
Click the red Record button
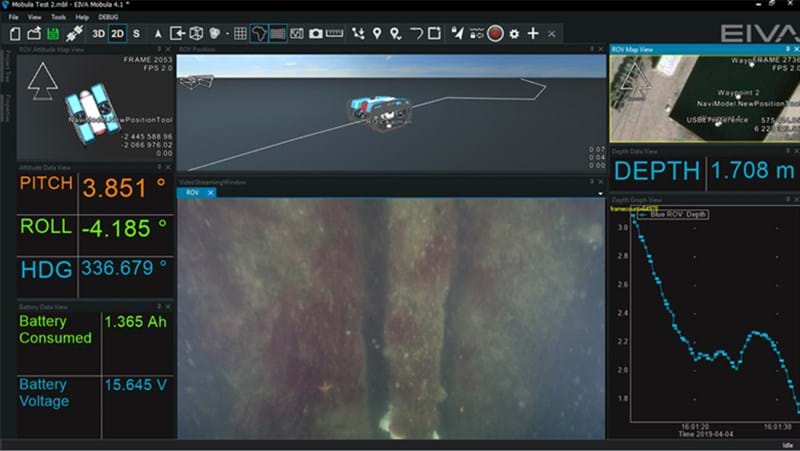click(x=495, y=33)
